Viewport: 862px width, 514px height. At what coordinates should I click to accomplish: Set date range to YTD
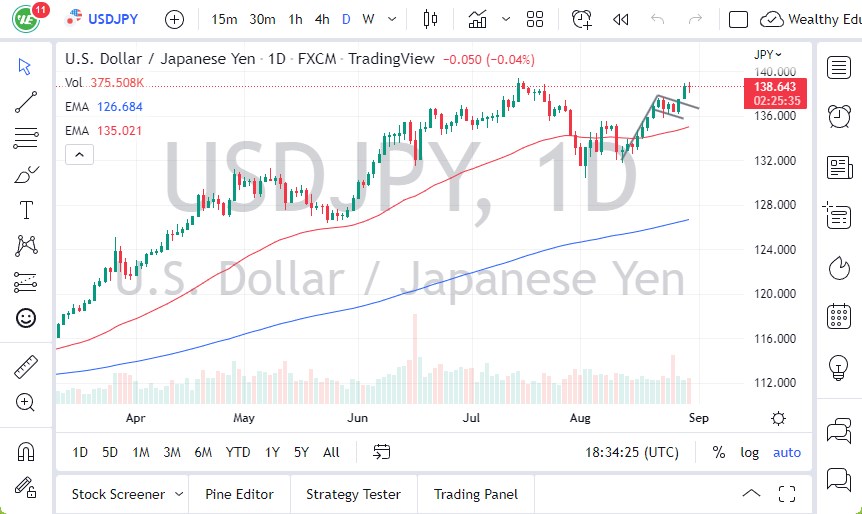238,452
